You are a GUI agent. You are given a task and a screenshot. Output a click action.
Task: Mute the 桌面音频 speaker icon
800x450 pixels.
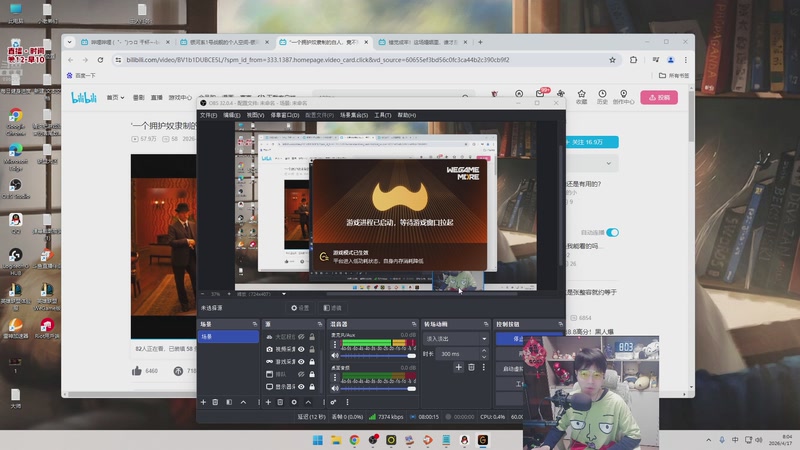pyautogui.click(x=335, y=388)
